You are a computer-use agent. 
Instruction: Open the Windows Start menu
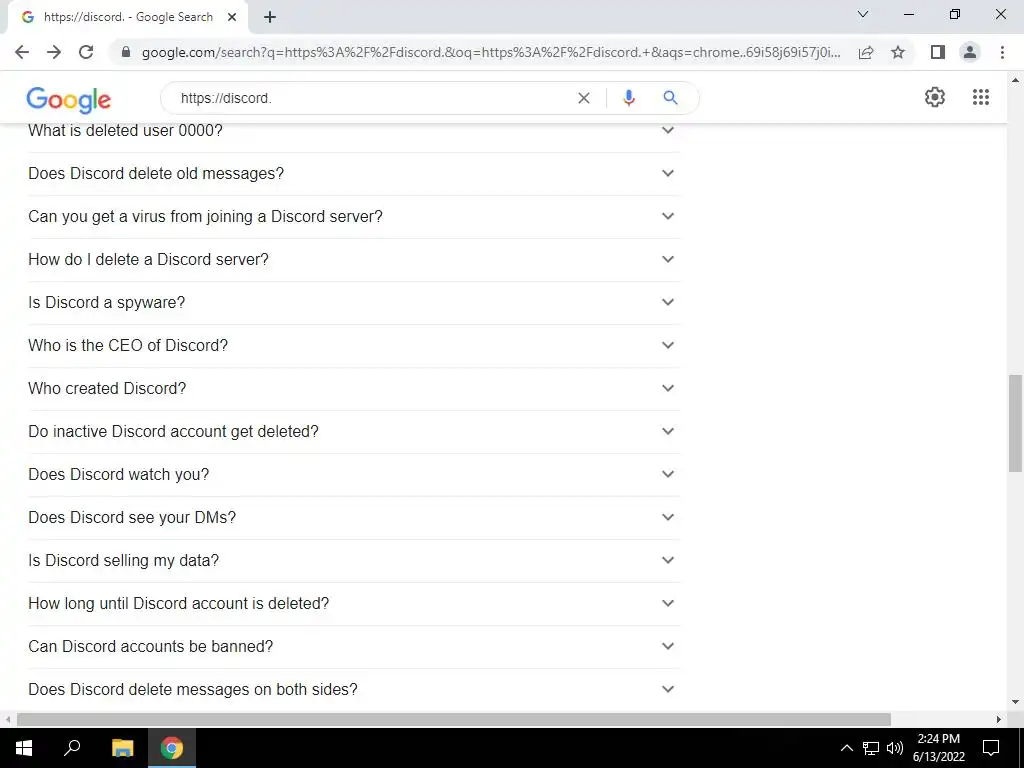(24, 748)
